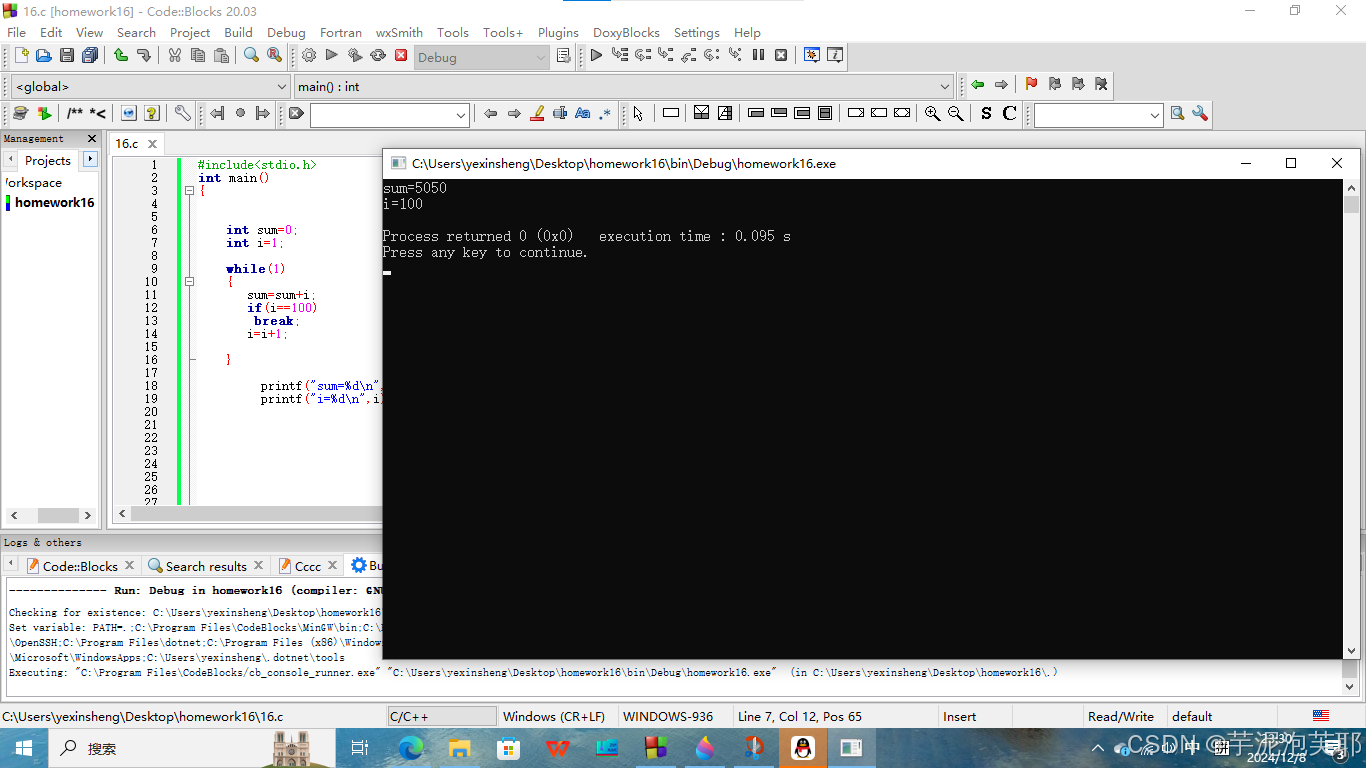Open the Windows Start menu
This screenshot has height=768, width=1366.
22,747
